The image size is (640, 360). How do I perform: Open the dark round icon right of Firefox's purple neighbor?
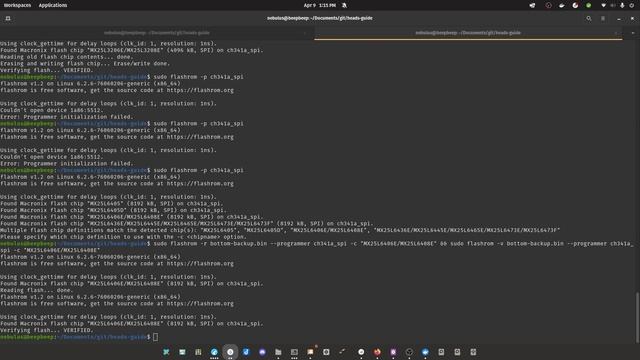coord(409,352)
